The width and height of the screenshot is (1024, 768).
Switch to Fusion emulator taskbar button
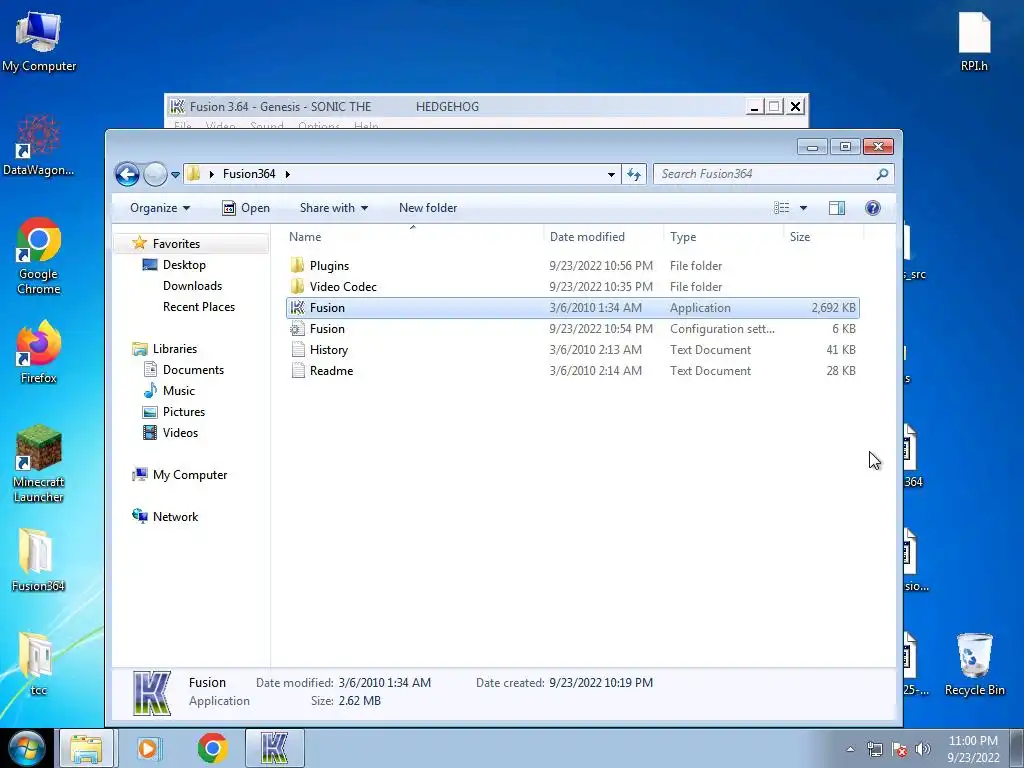pyautogui.click(x=275, y=748)
